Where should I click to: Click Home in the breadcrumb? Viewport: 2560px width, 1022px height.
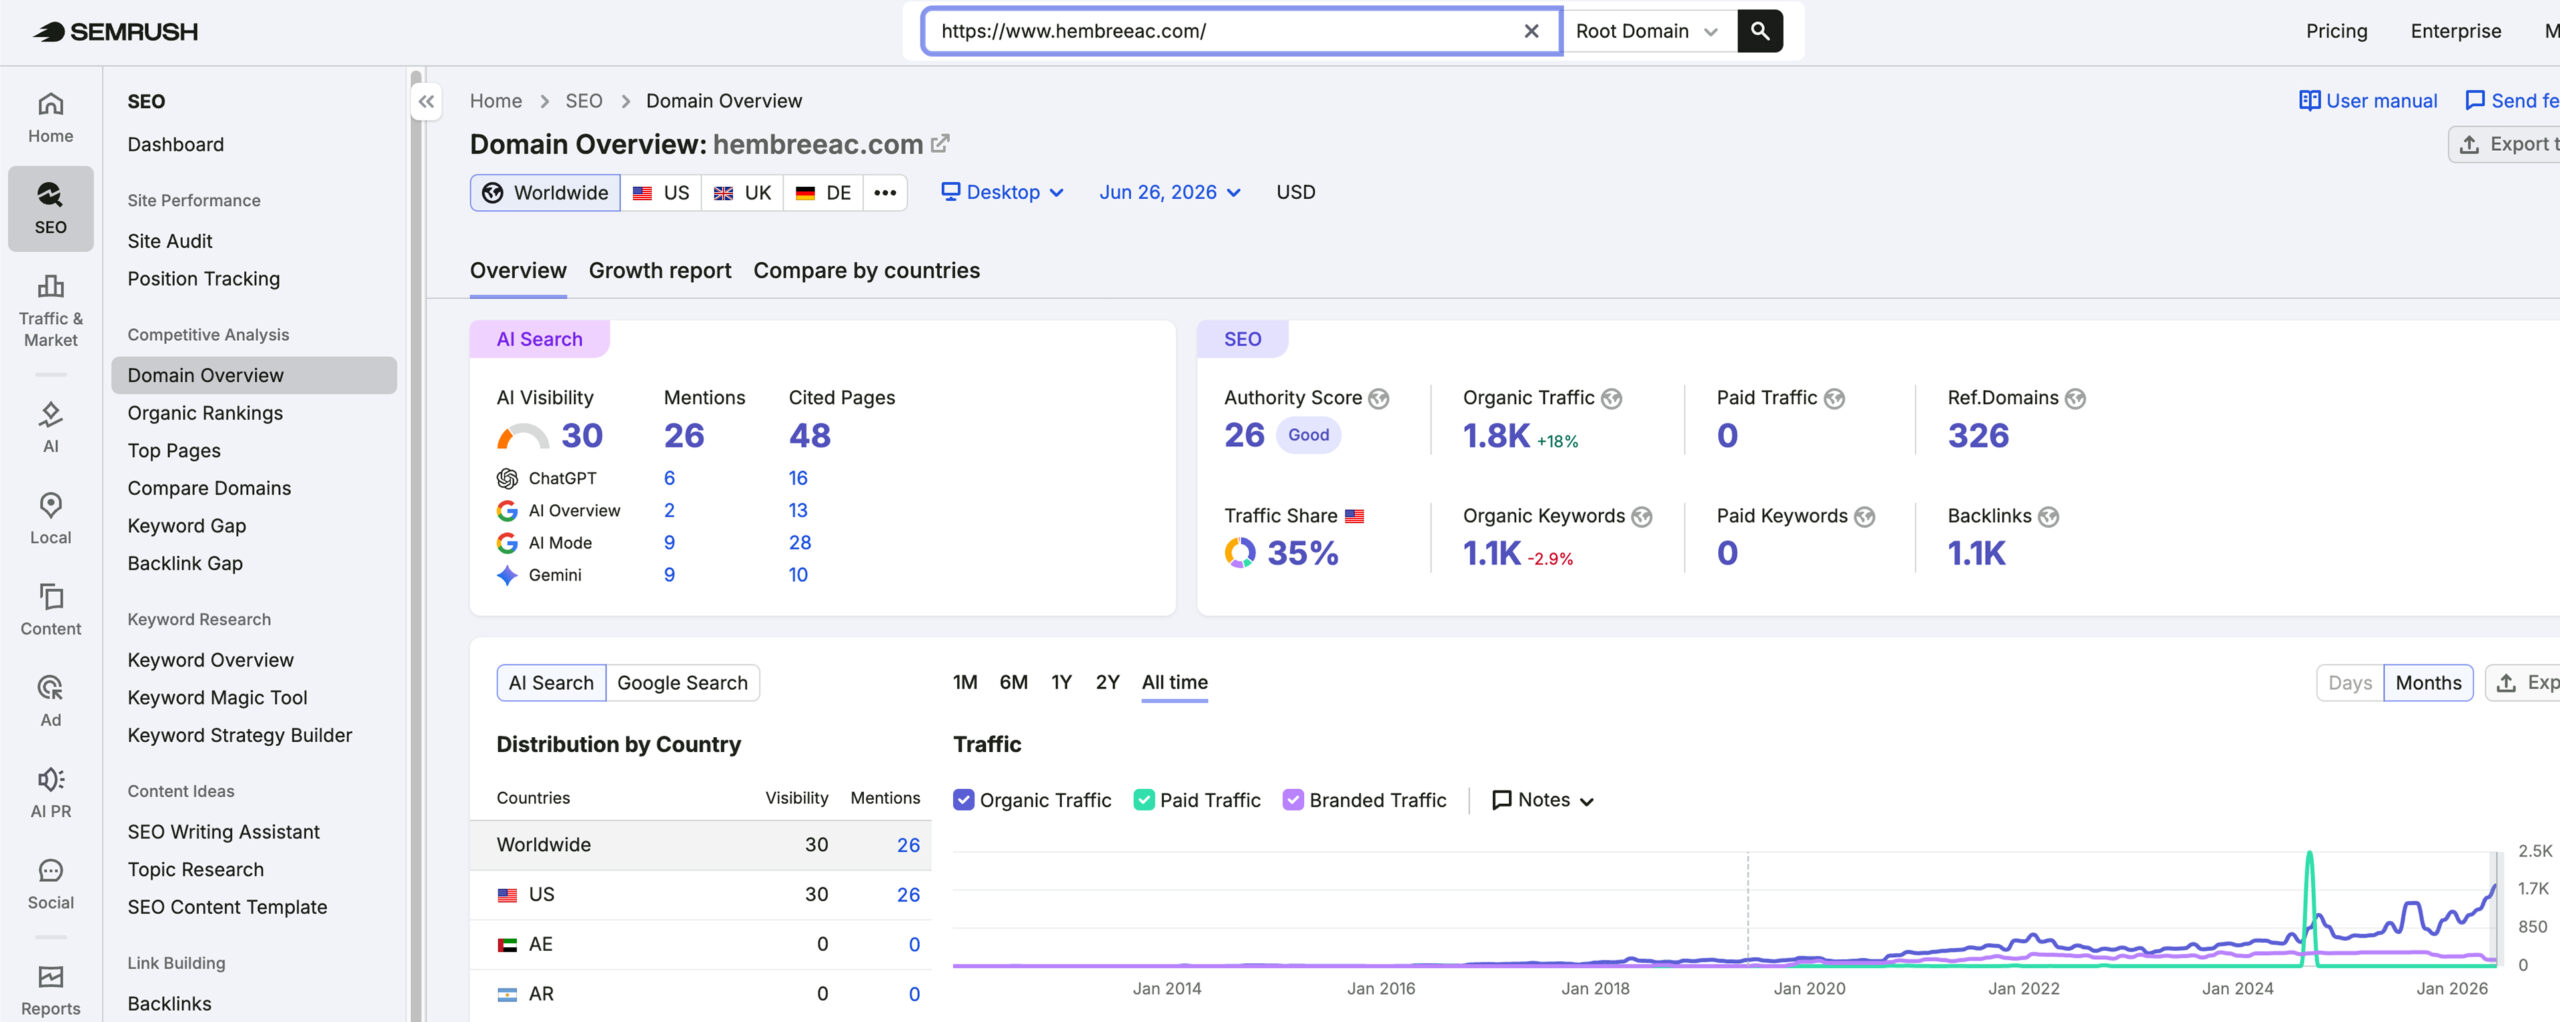(496, 101)
